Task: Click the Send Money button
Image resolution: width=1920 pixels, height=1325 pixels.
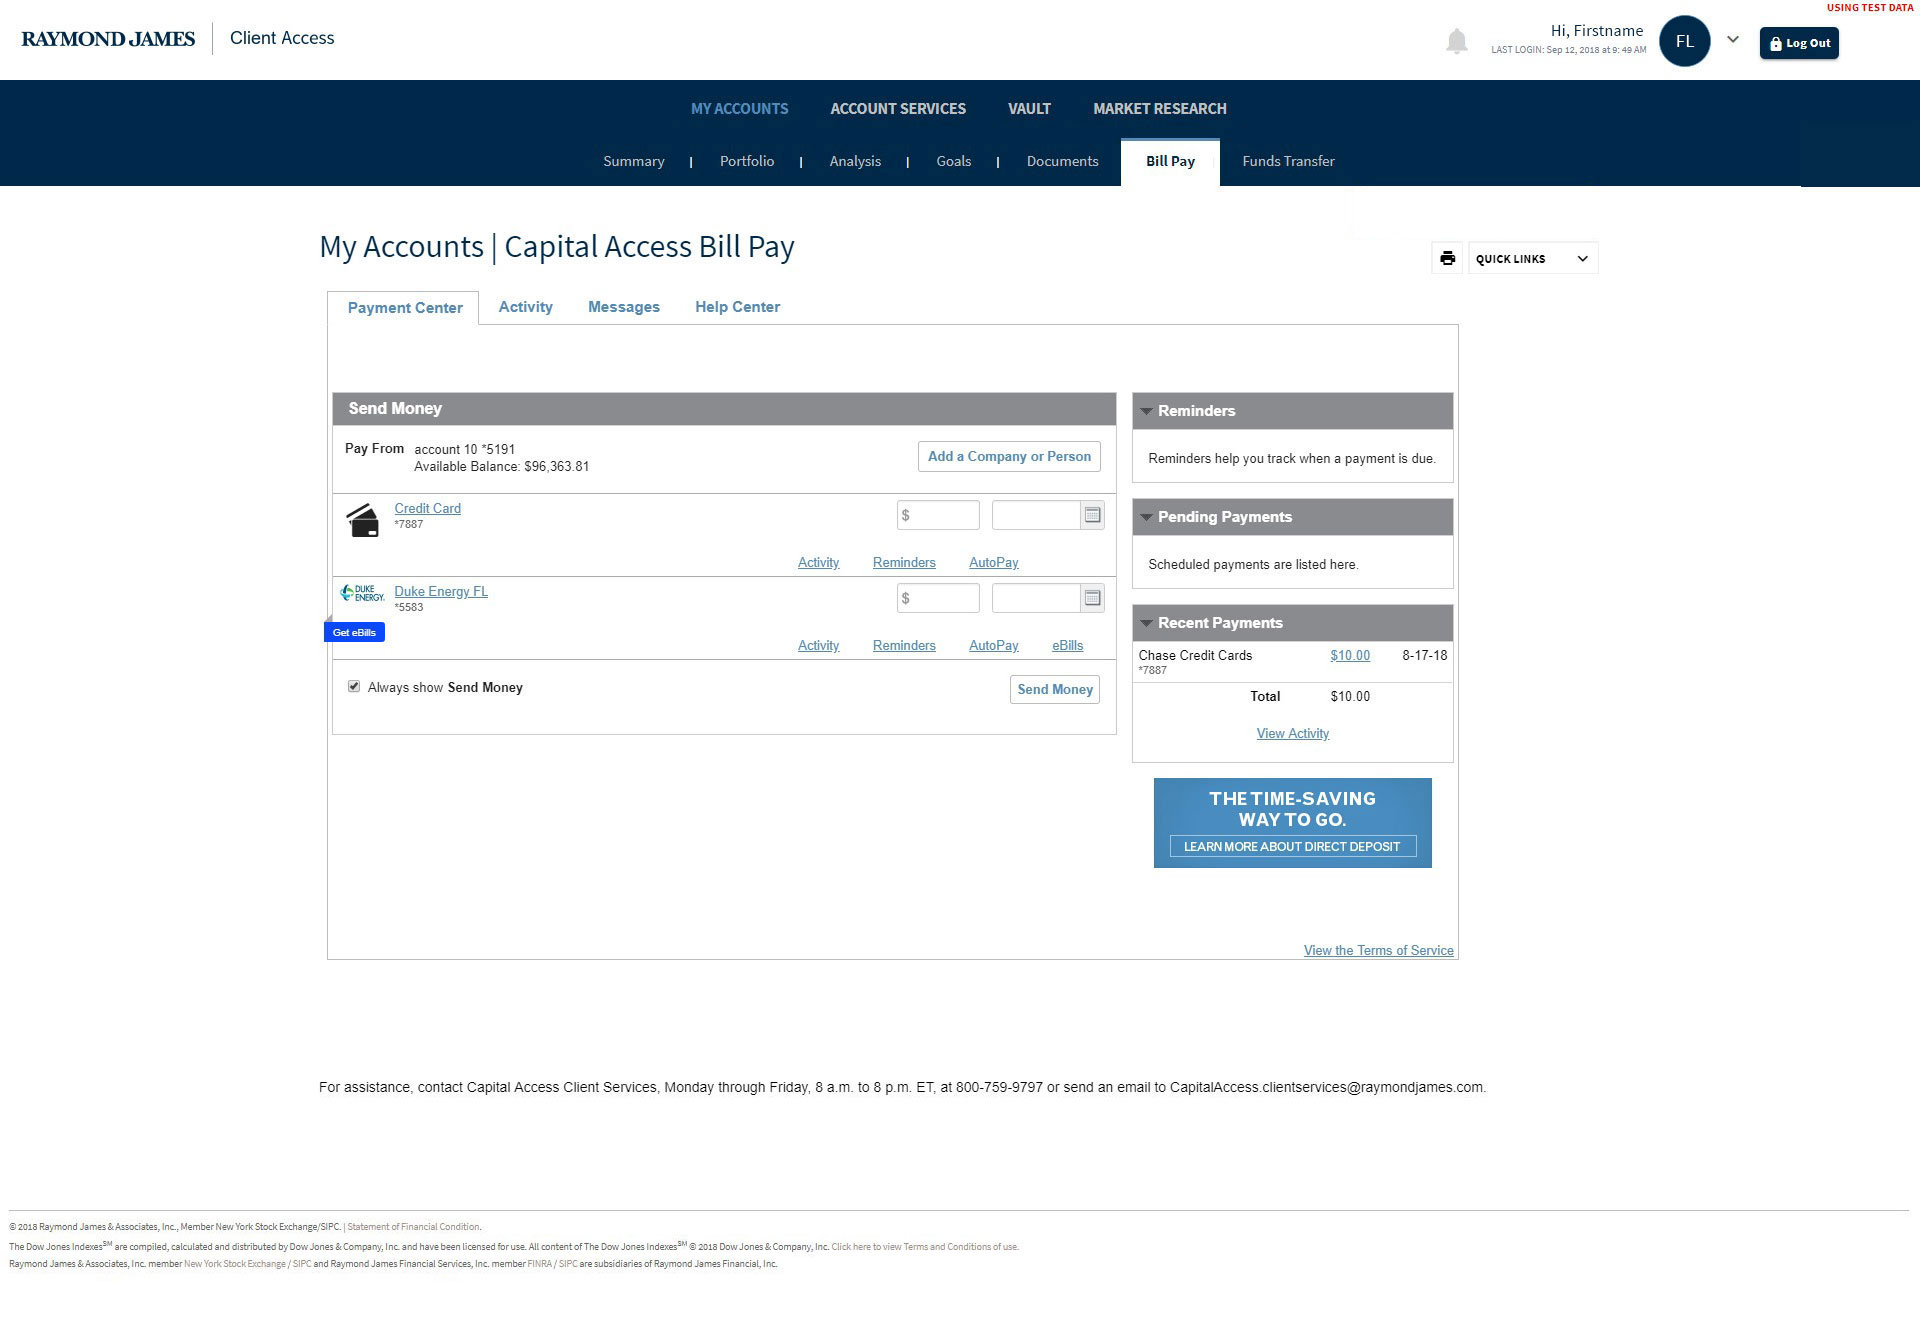Action: point(1055,689)
